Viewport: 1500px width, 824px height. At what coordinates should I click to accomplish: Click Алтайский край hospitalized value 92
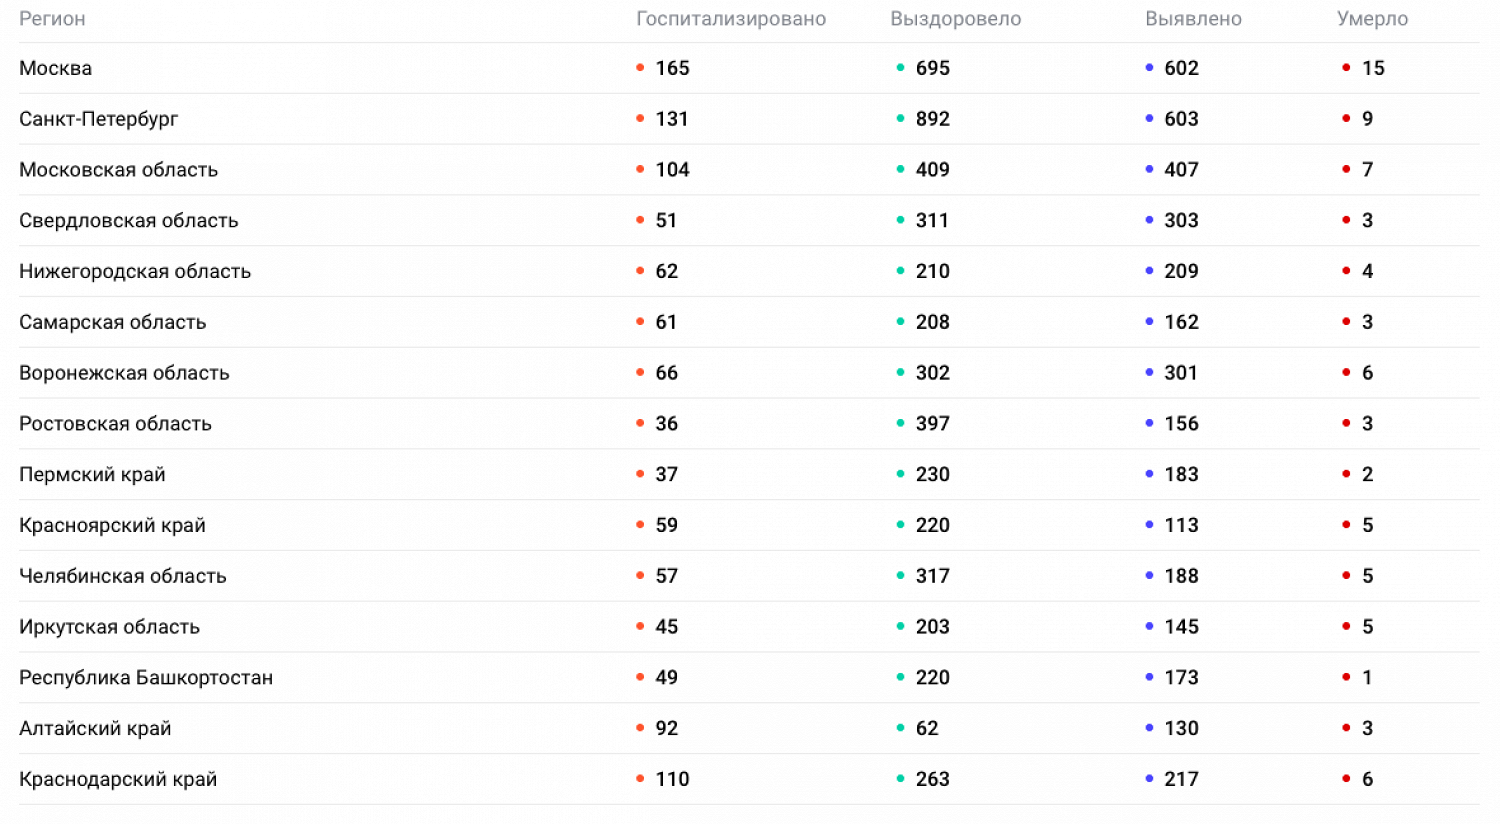(x=666, y=729)
